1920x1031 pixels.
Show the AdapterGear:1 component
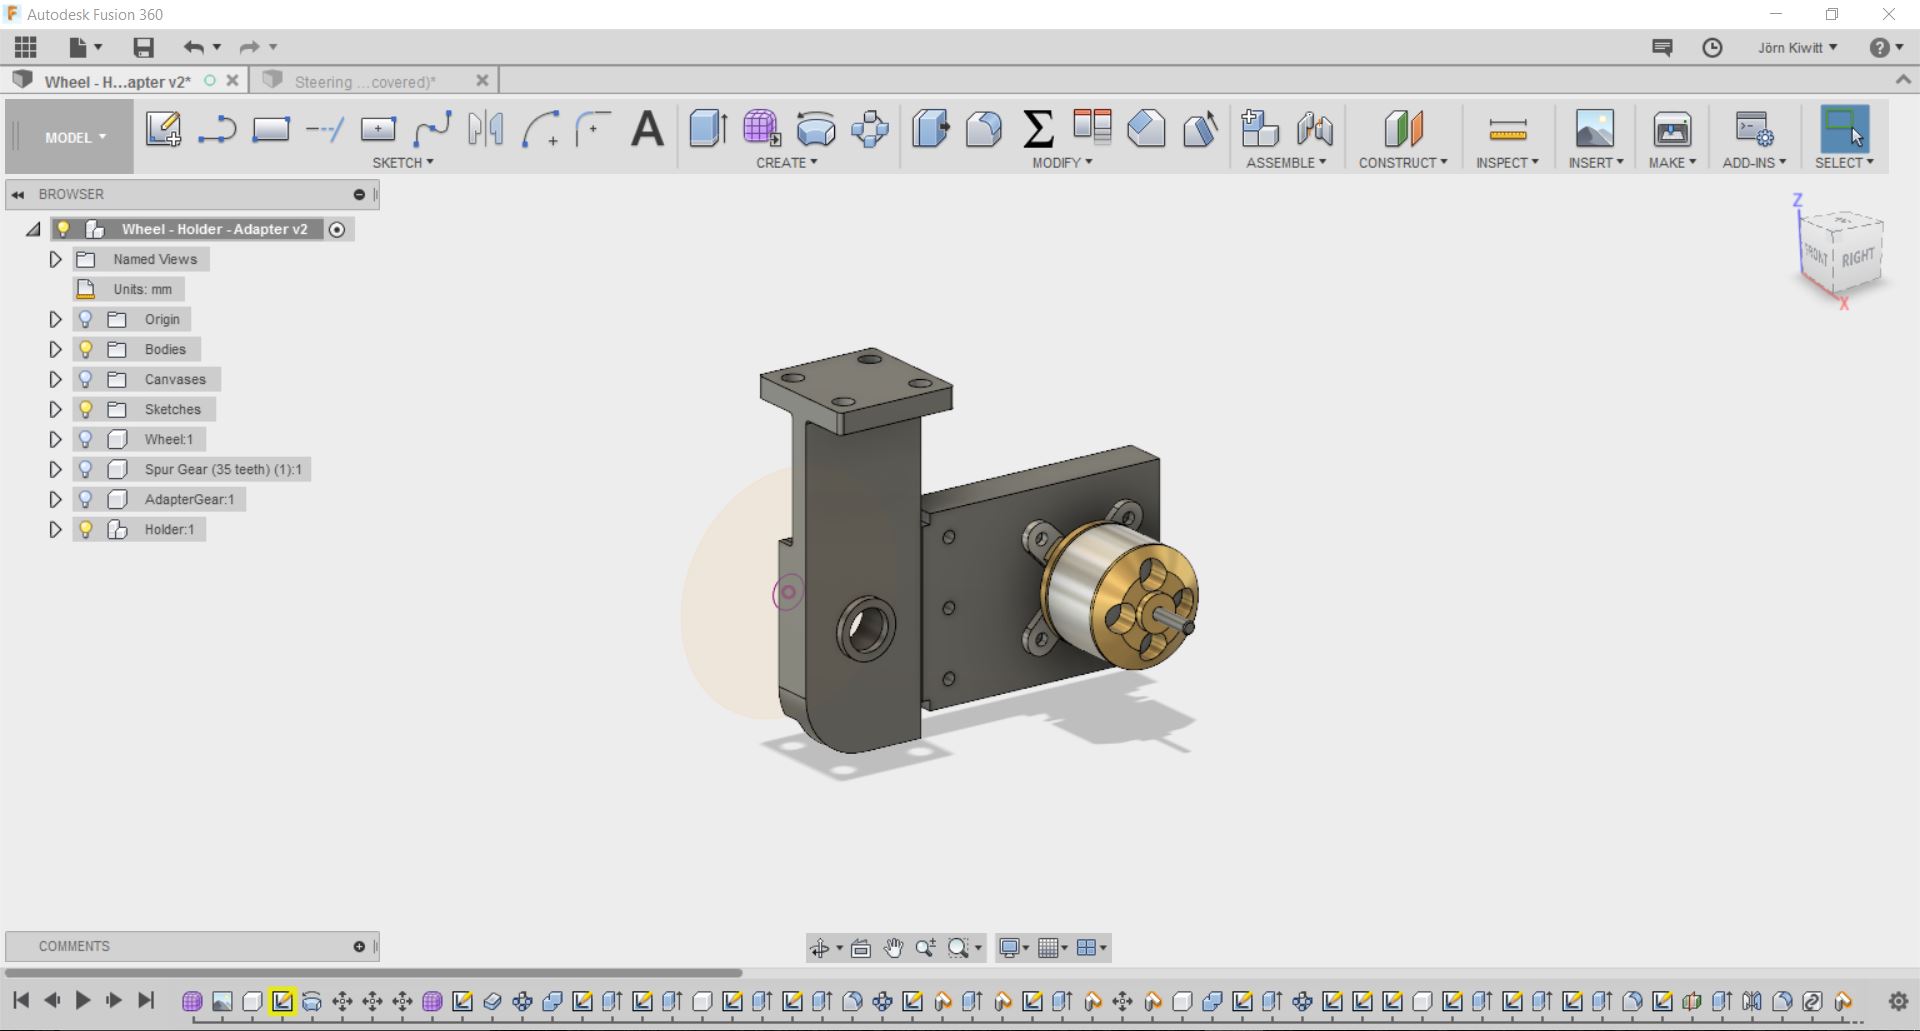[x=86, y=499]
